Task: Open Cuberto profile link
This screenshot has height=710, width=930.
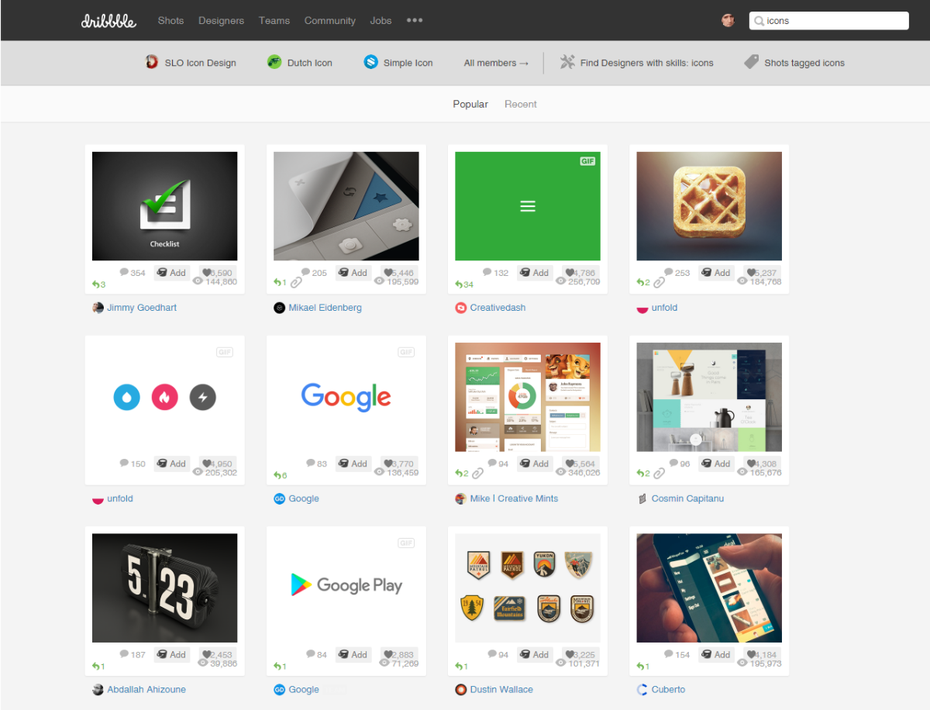Action: (668, 690)
